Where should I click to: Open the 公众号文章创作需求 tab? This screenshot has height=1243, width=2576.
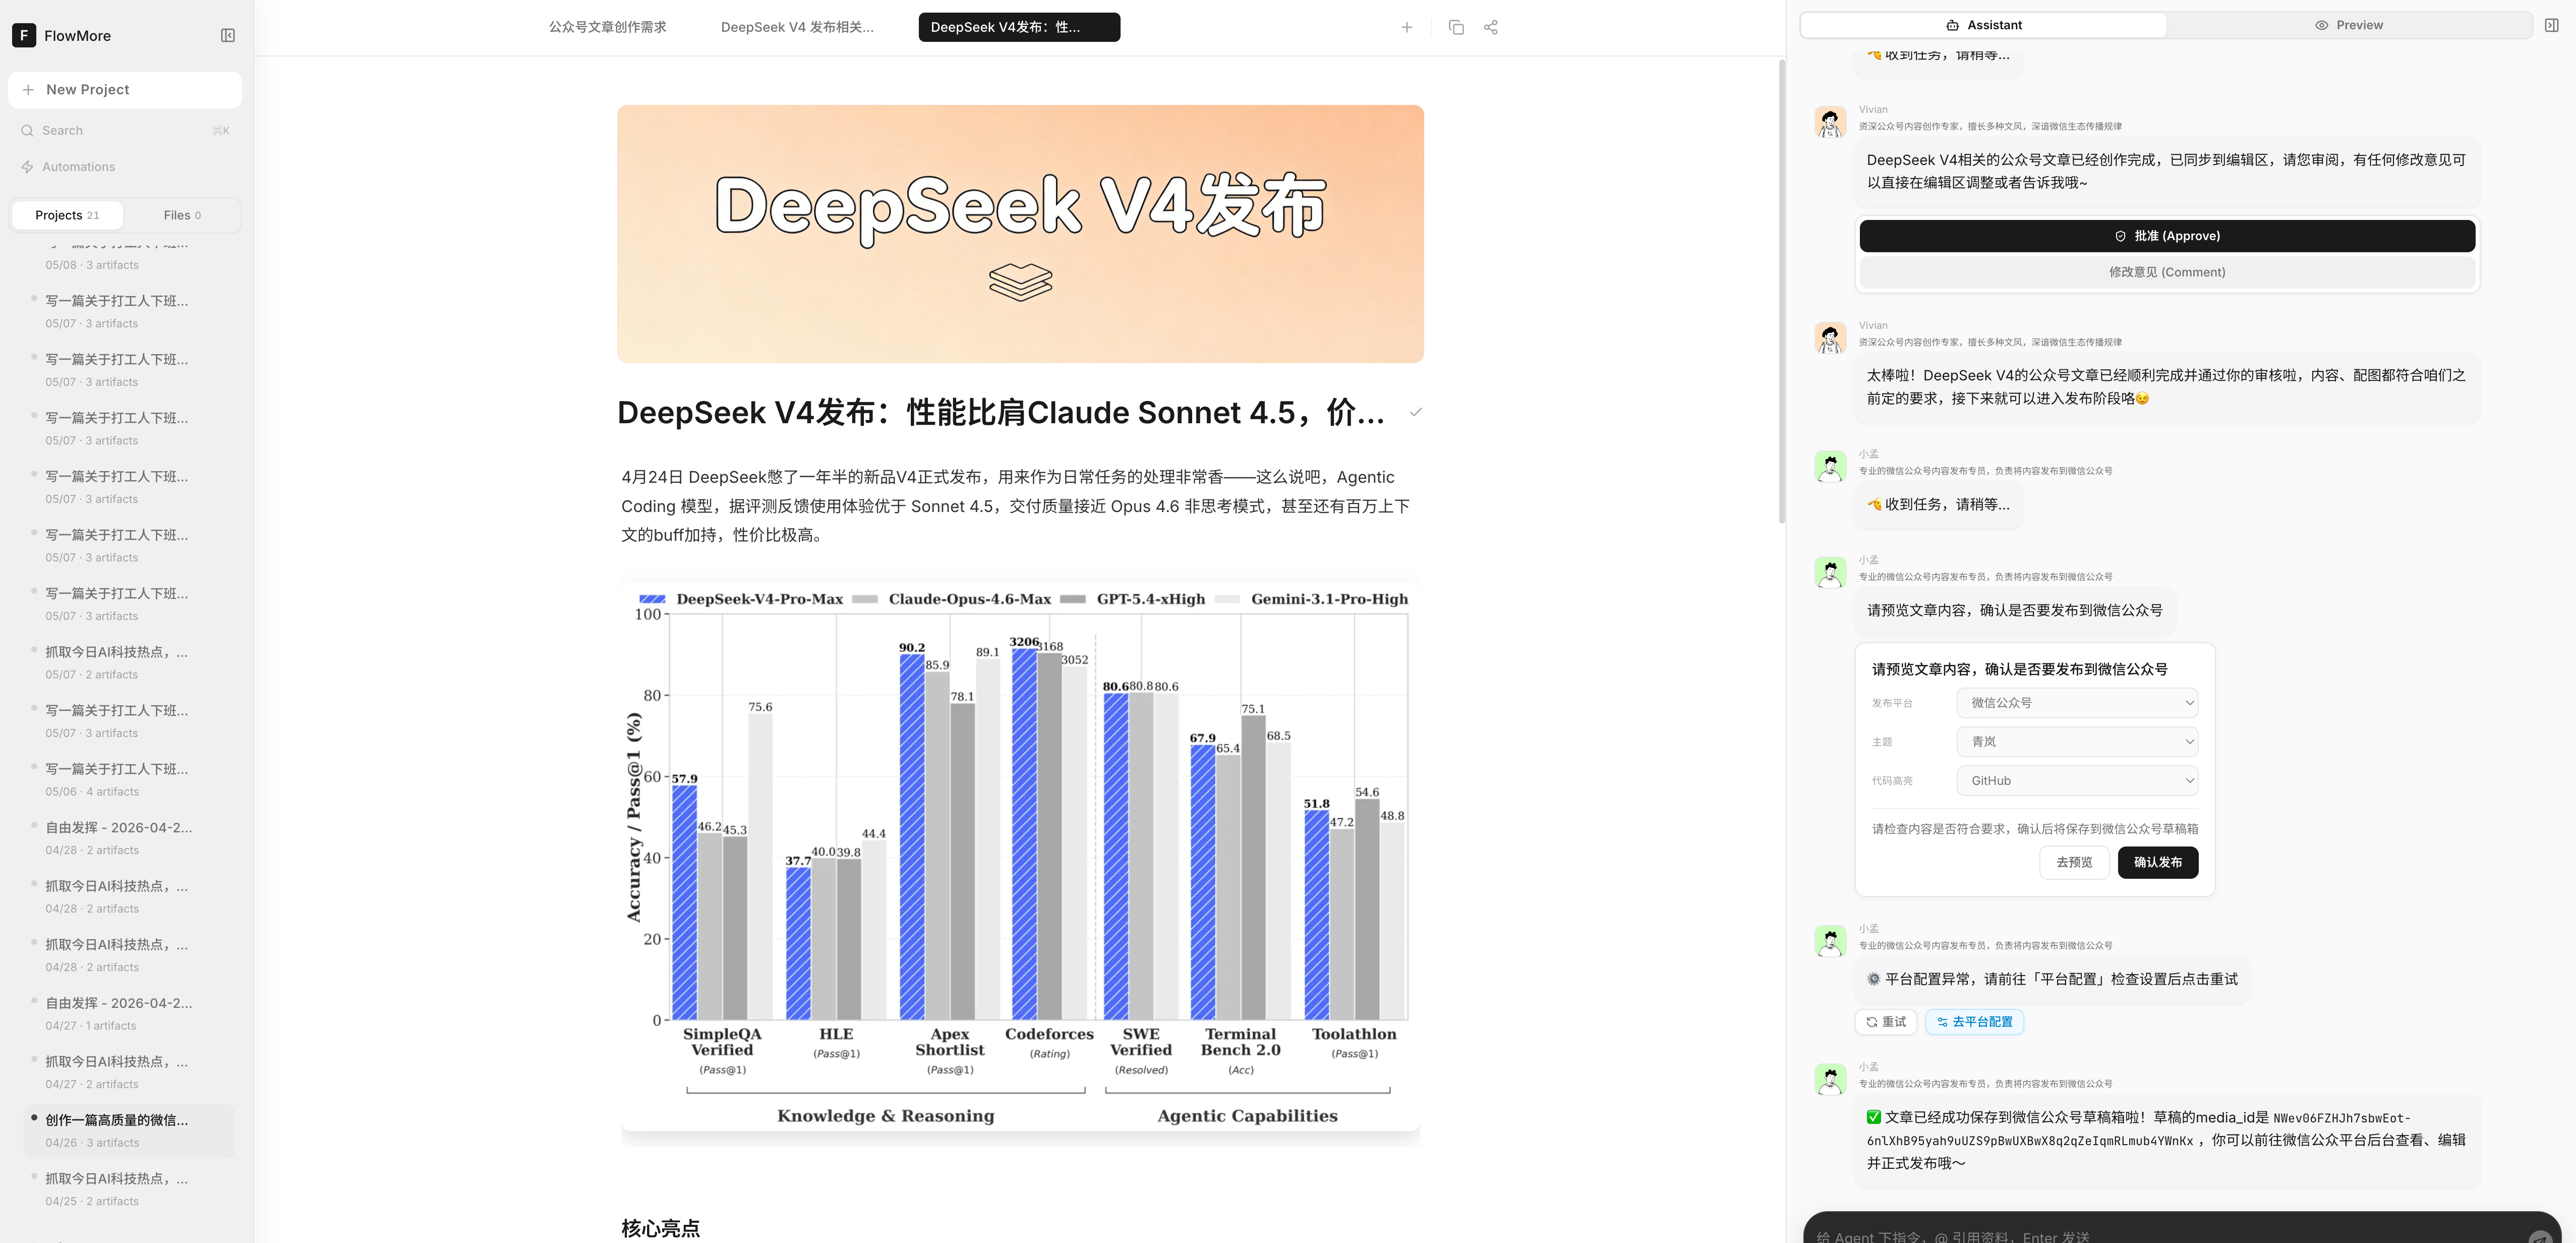coord(607,27)
